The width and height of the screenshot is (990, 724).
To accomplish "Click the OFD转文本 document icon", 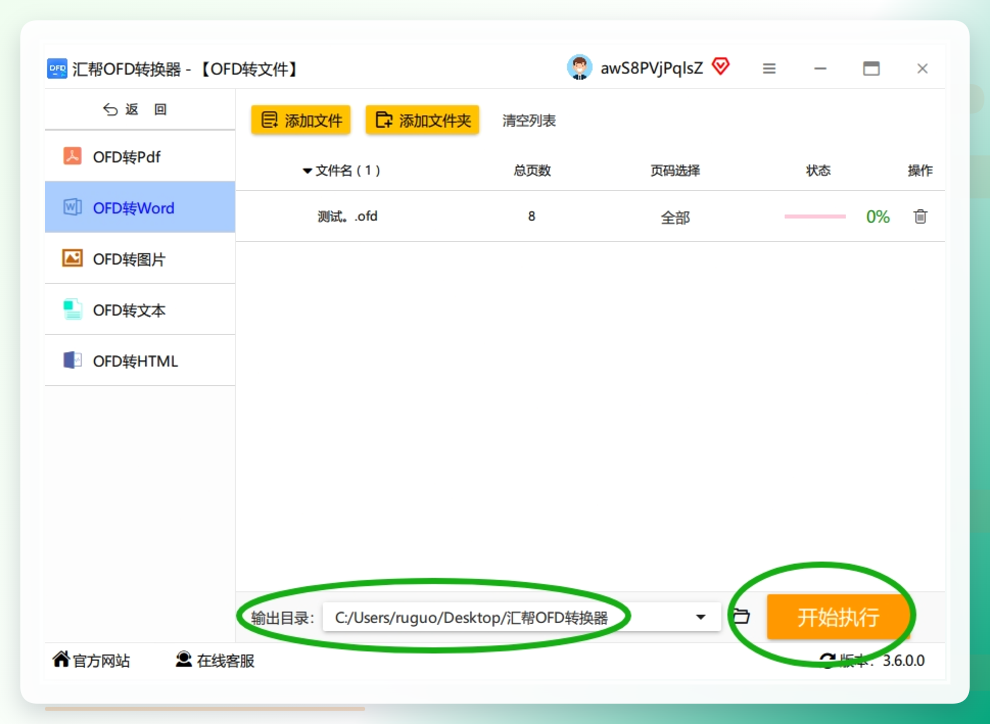I will point(72,309).
